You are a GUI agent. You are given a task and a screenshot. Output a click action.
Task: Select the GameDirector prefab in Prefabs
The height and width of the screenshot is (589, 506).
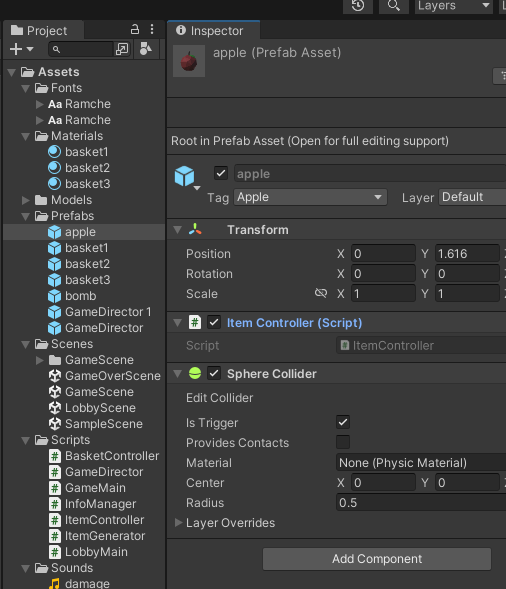tap(95, 328)
